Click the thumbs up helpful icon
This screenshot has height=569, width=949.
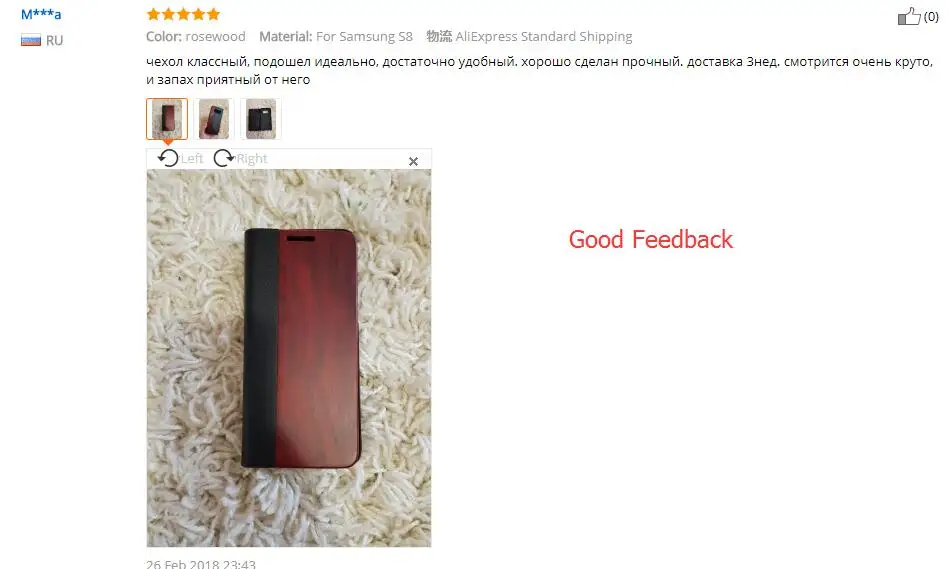point(908,16)
